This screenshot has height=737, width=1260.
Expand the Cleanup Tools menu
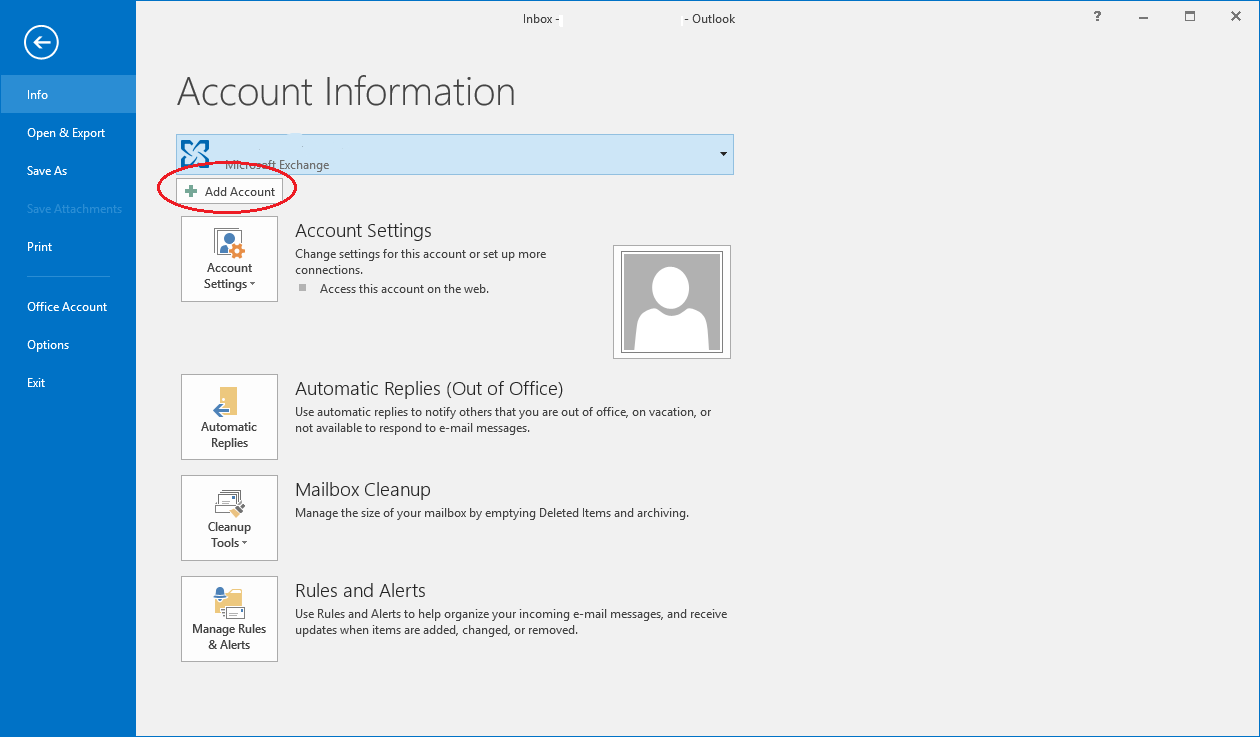click(229, 518)
